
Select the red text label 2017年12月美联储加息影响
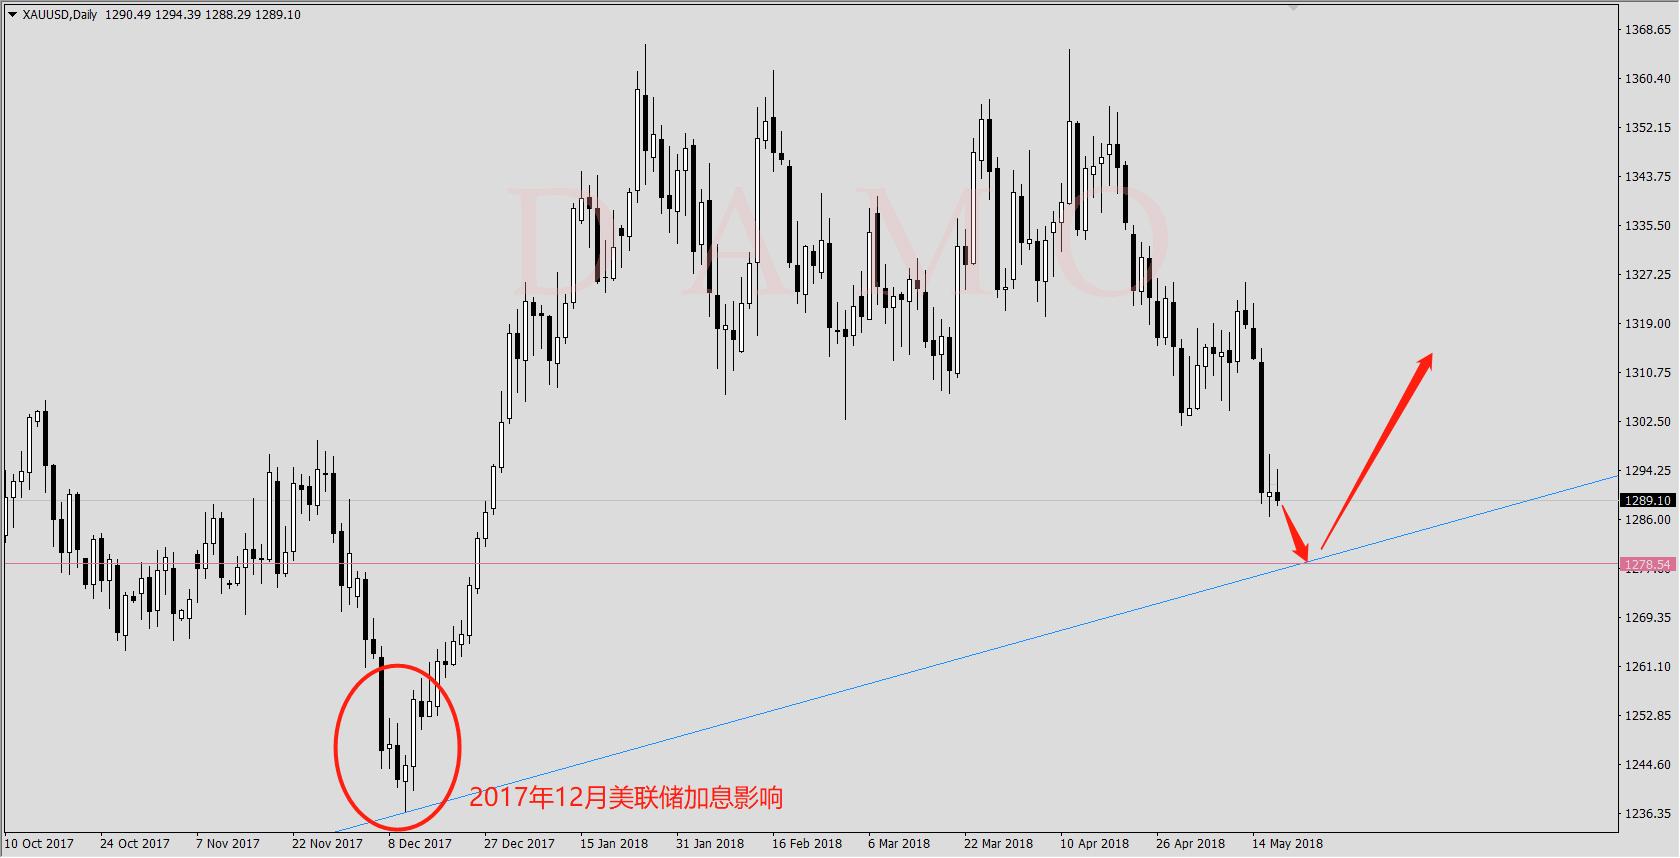pos(626,797)
